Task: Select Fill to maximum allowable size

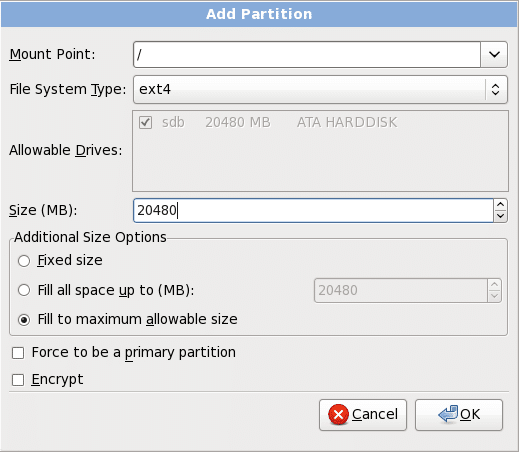Action: point(24,320)
